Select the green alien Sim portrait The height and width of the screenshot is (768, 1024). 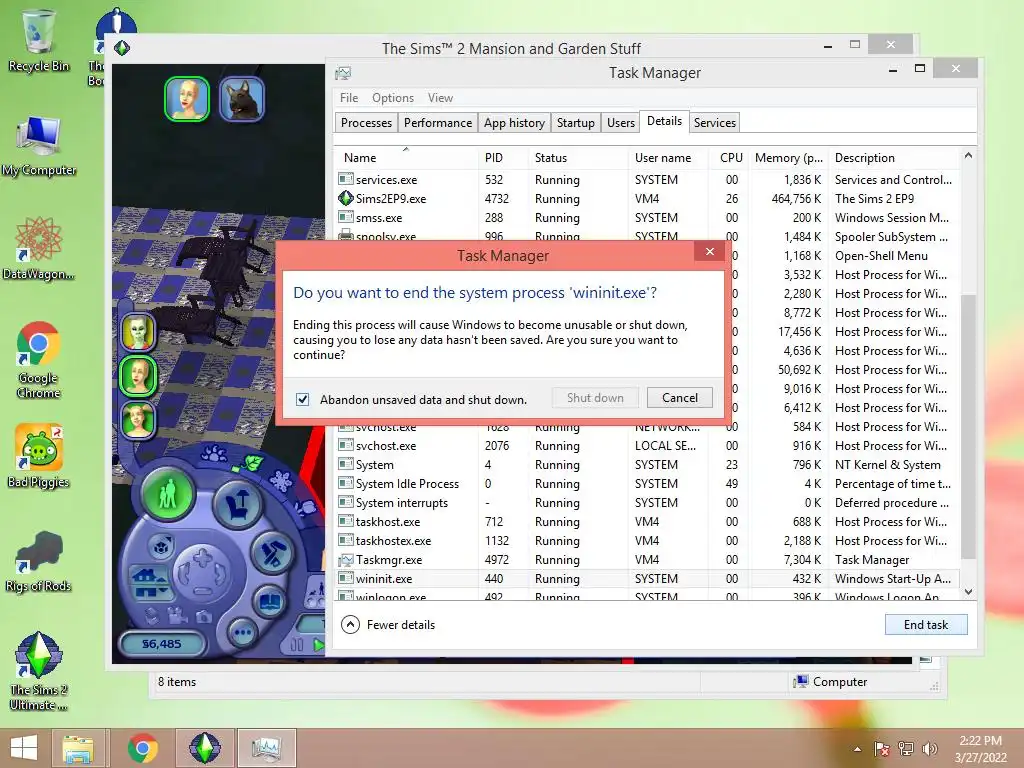coord(138,332)
